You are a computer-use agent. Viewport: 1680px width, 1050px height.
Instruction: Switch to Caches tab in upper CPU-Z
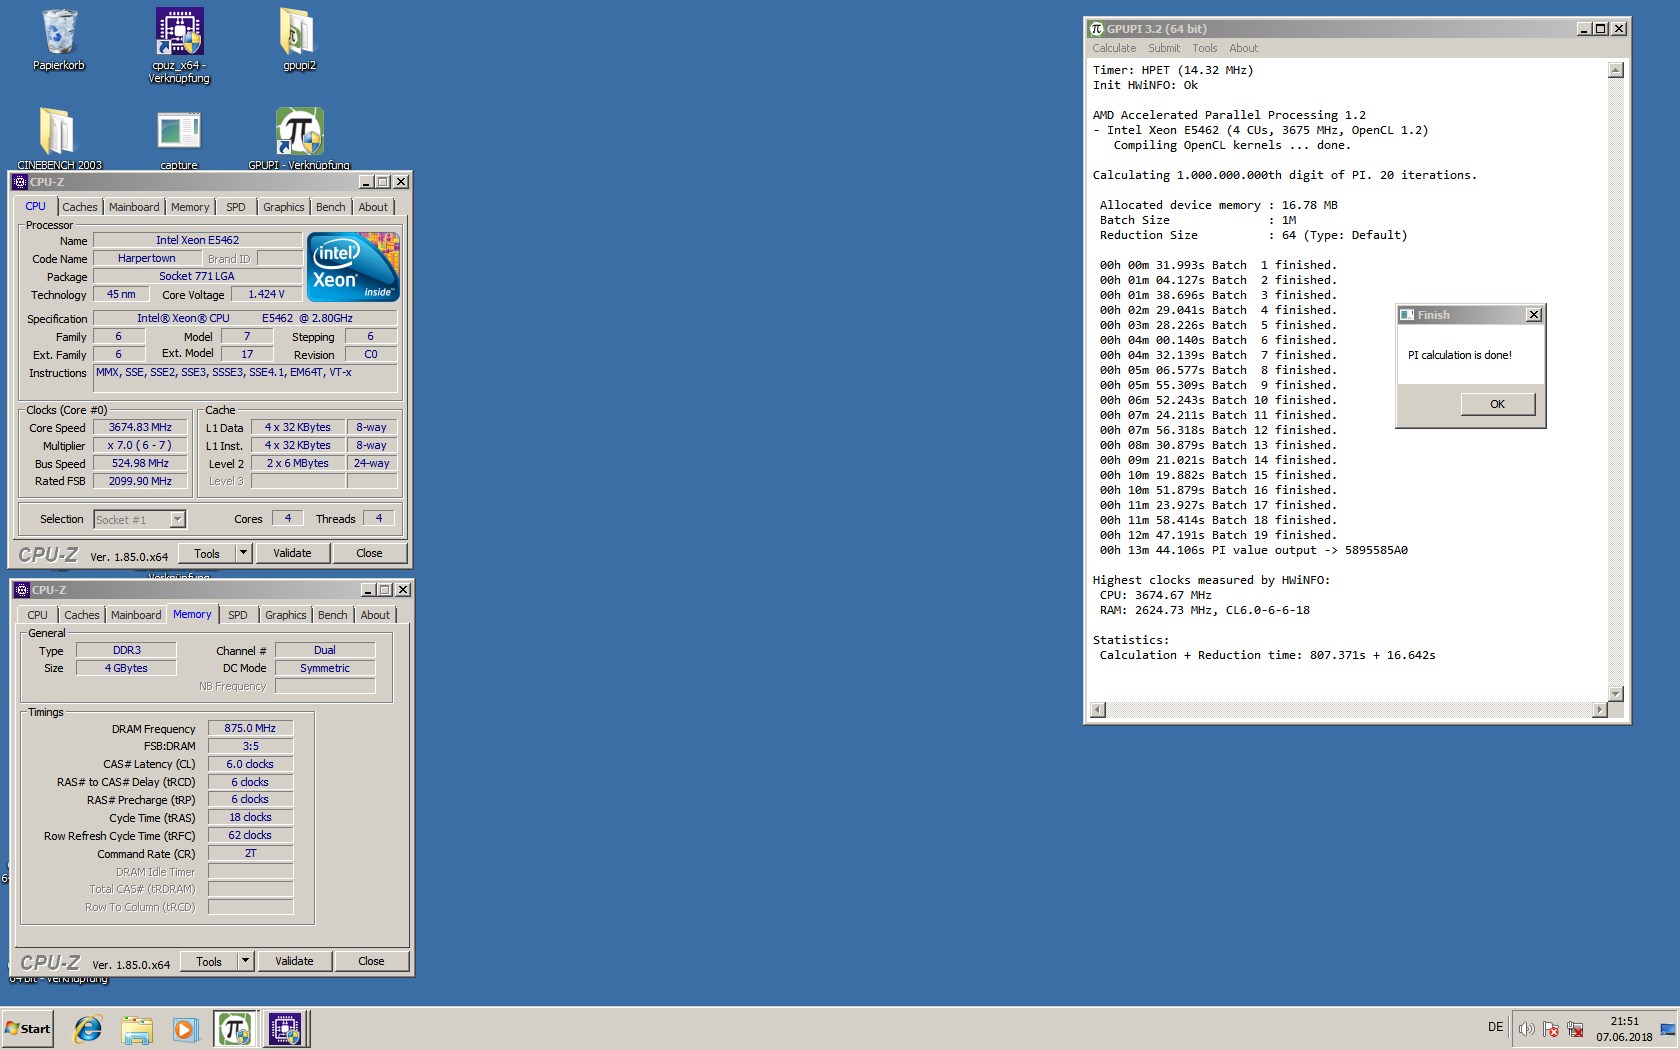point(80,207)
